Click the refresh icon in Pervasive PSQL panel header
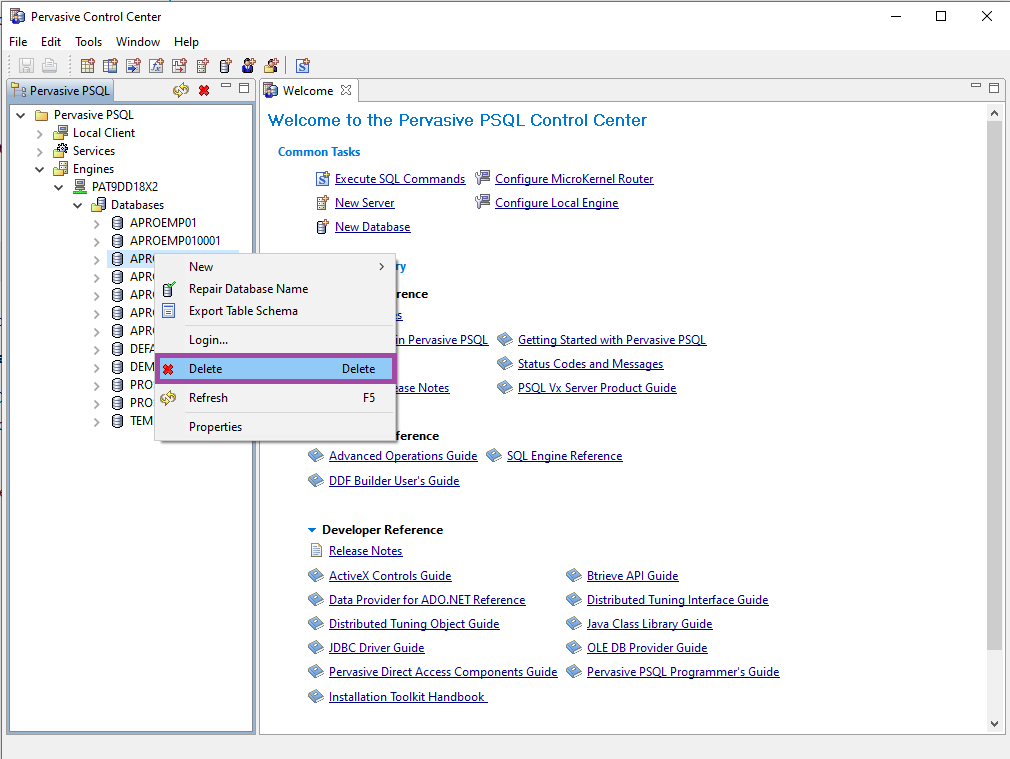The height and width of the screenshot is (759, 1010). [x=181, y=90]
